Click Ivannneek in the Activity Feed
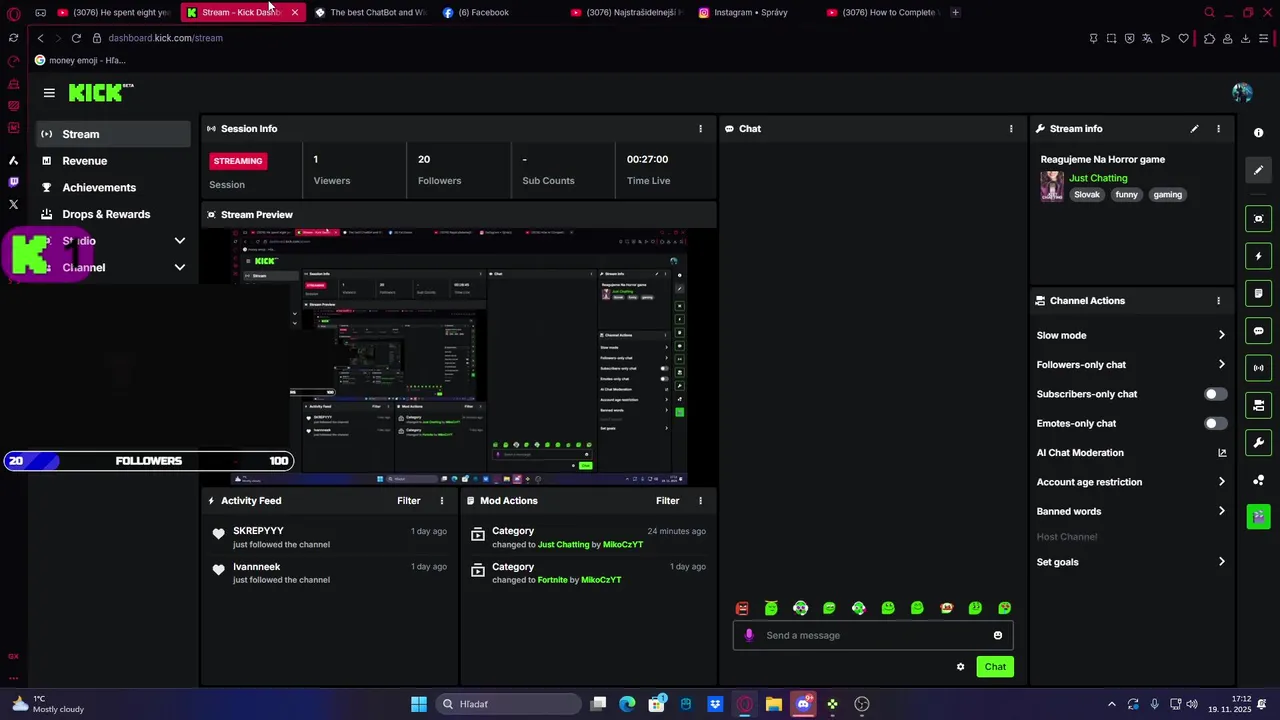This screenshot has width=1280, height=720. coord(257,567)
